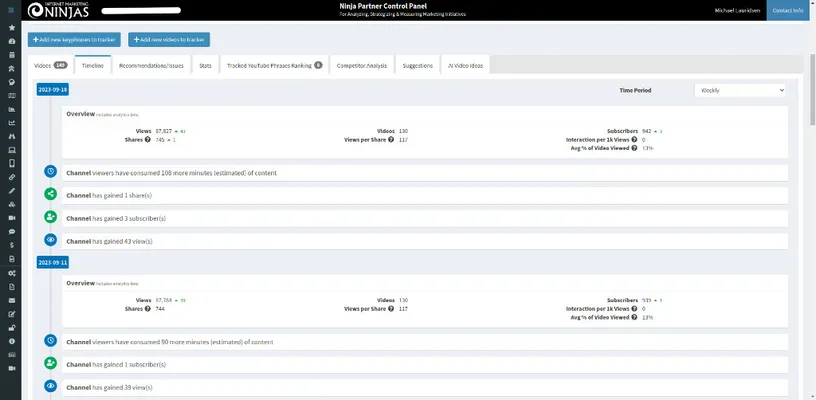Click the help icon beside first Shares
This screenshot has height=400, width=816.
click(x=148, y=139)
